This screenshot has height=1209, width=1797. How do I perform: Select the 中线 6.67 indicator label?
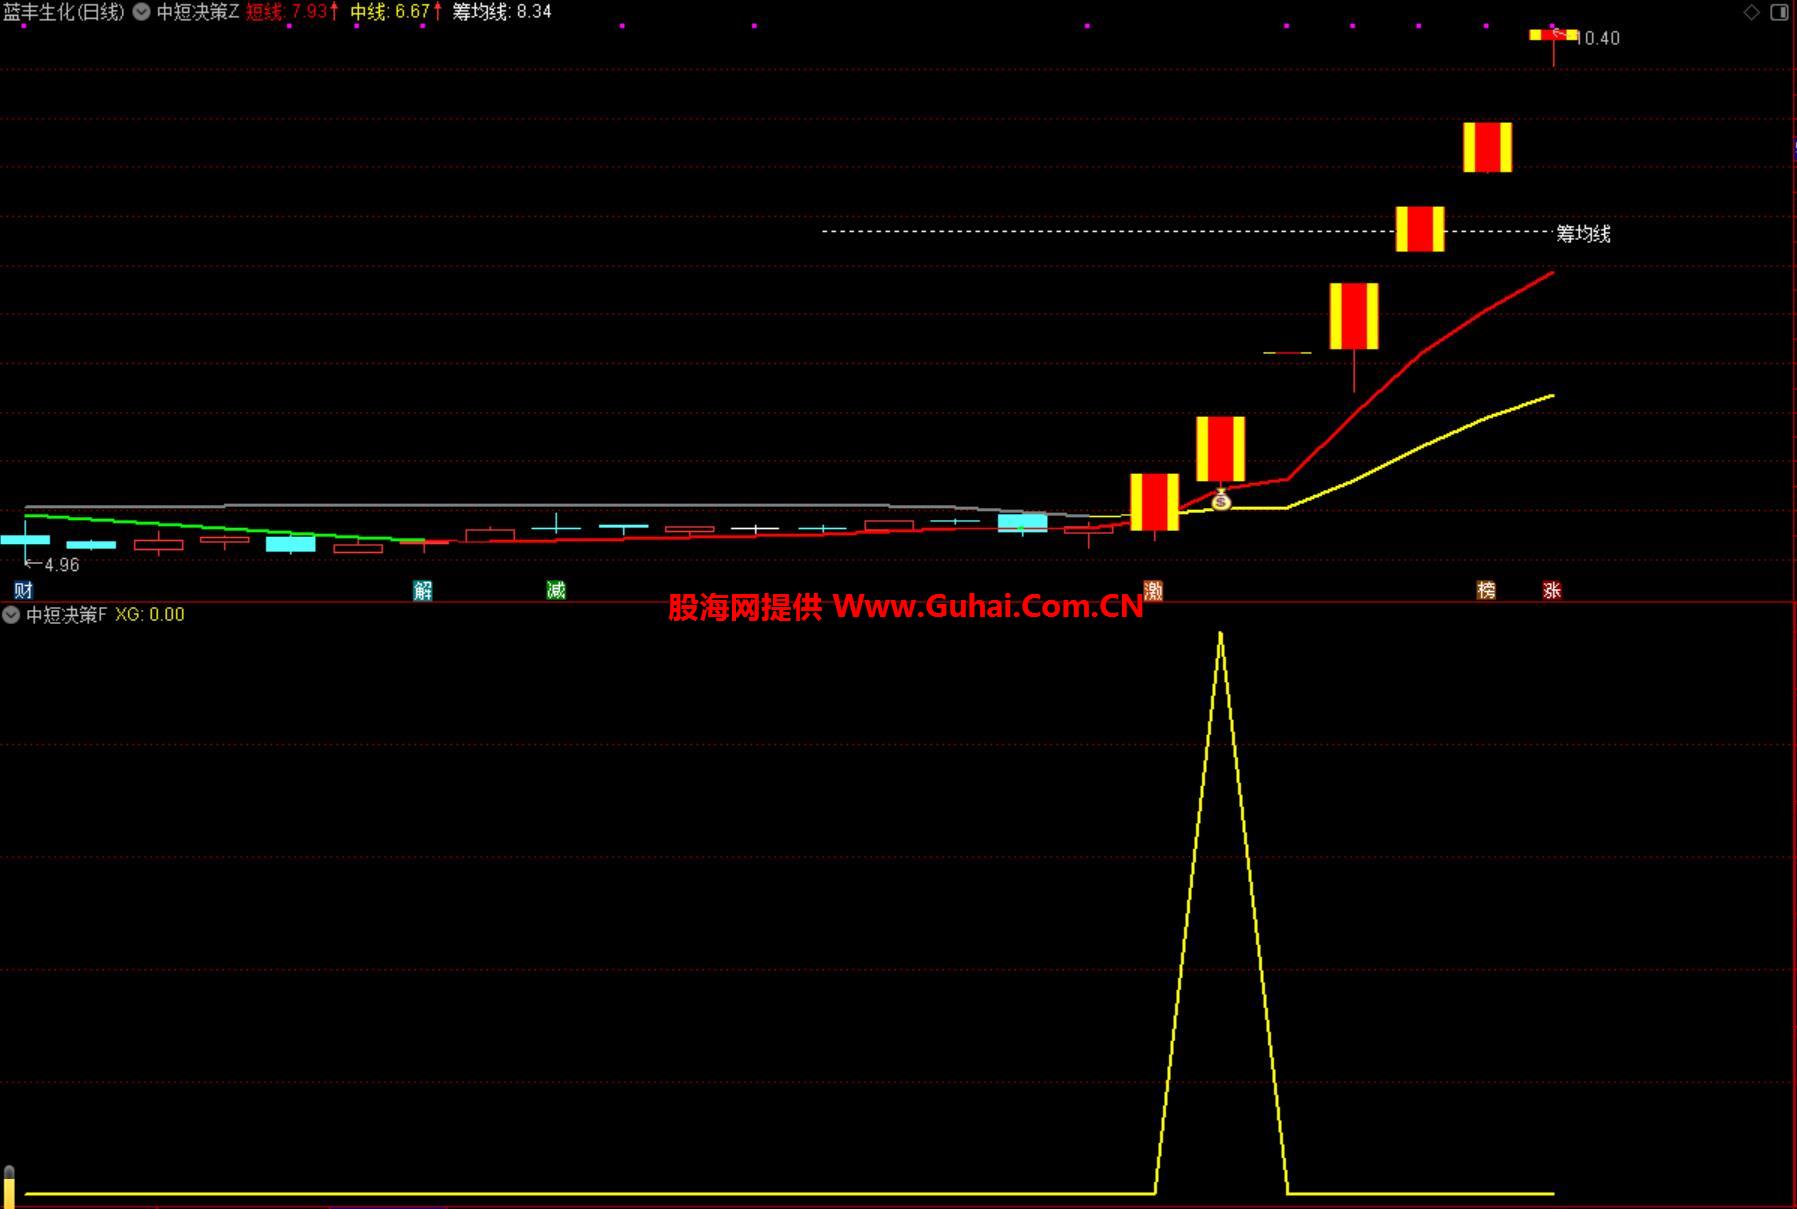(x=394, y=12)
